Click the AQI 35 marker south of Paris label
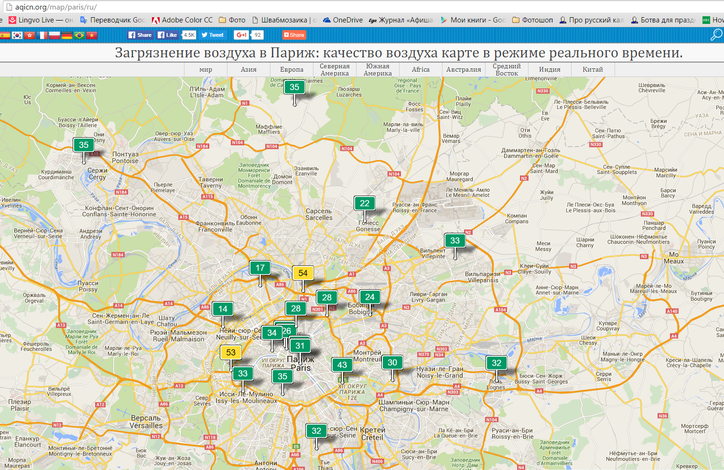The image size is (724, 470). click(x=283, y=376)
